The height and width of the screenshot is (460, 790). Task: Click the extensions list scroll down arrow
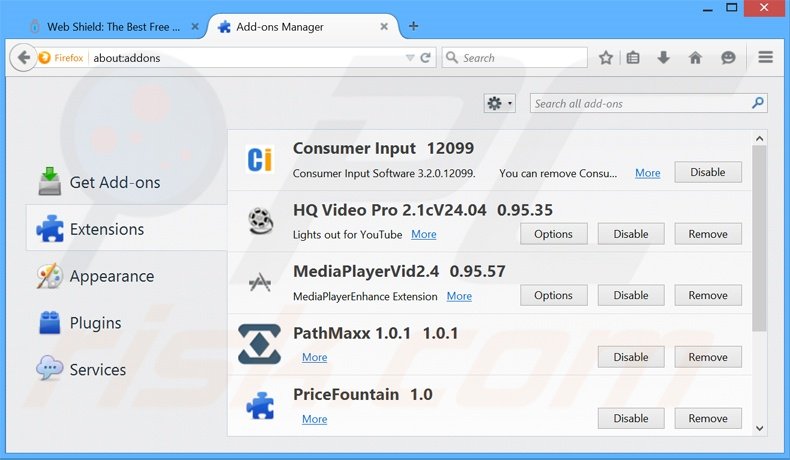point(759,428)
